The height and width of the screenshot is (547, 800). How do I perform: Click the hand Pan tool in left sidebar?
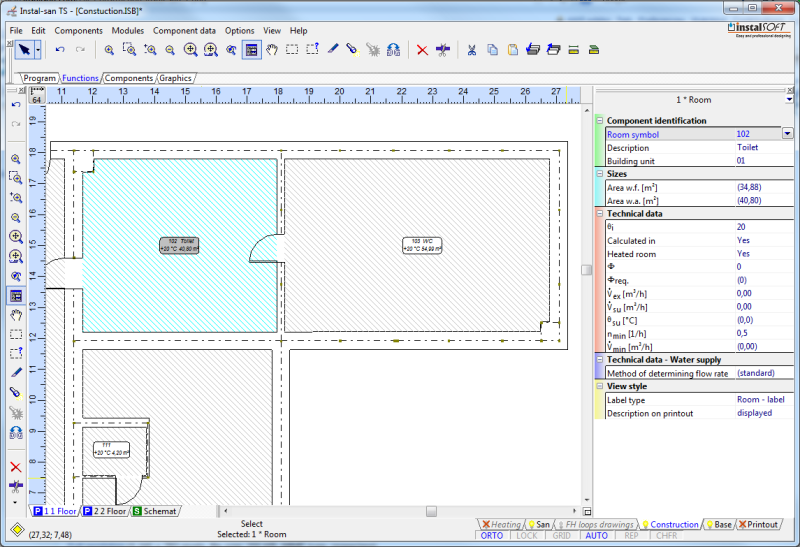click(16, 315)
